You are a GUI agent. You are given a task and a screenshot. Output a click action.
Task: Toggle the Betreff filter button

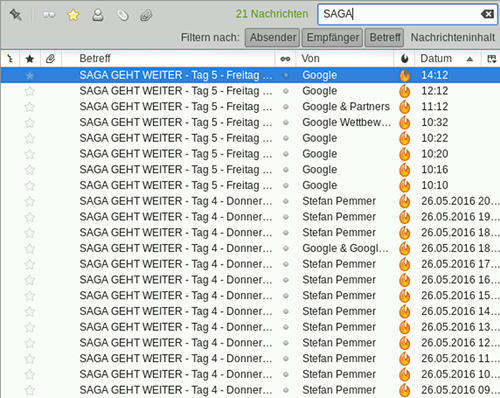point(385,37)
